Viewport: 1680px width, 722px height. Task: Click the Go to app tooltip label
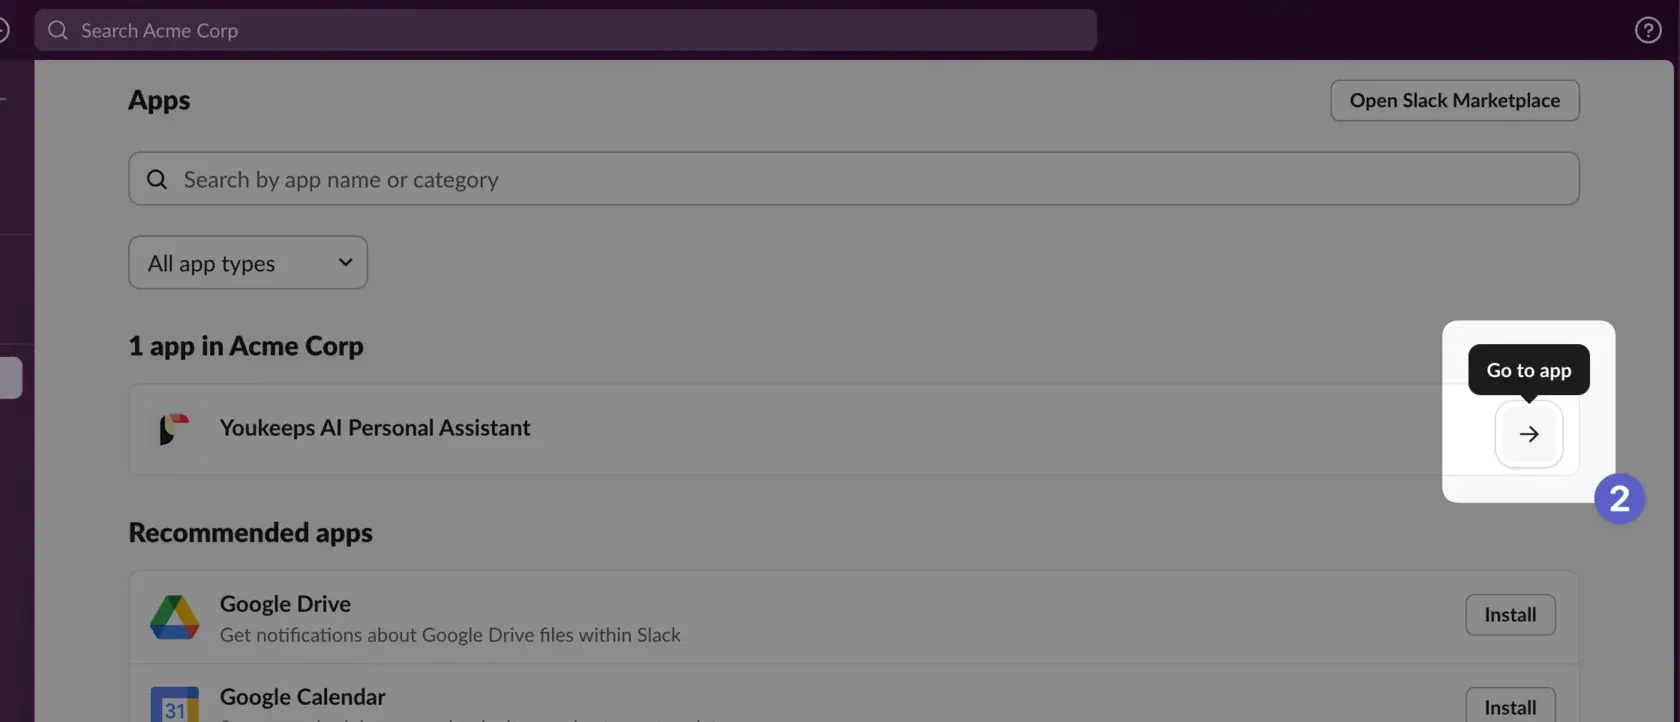pyautogui.click(x=1528, y=370)
